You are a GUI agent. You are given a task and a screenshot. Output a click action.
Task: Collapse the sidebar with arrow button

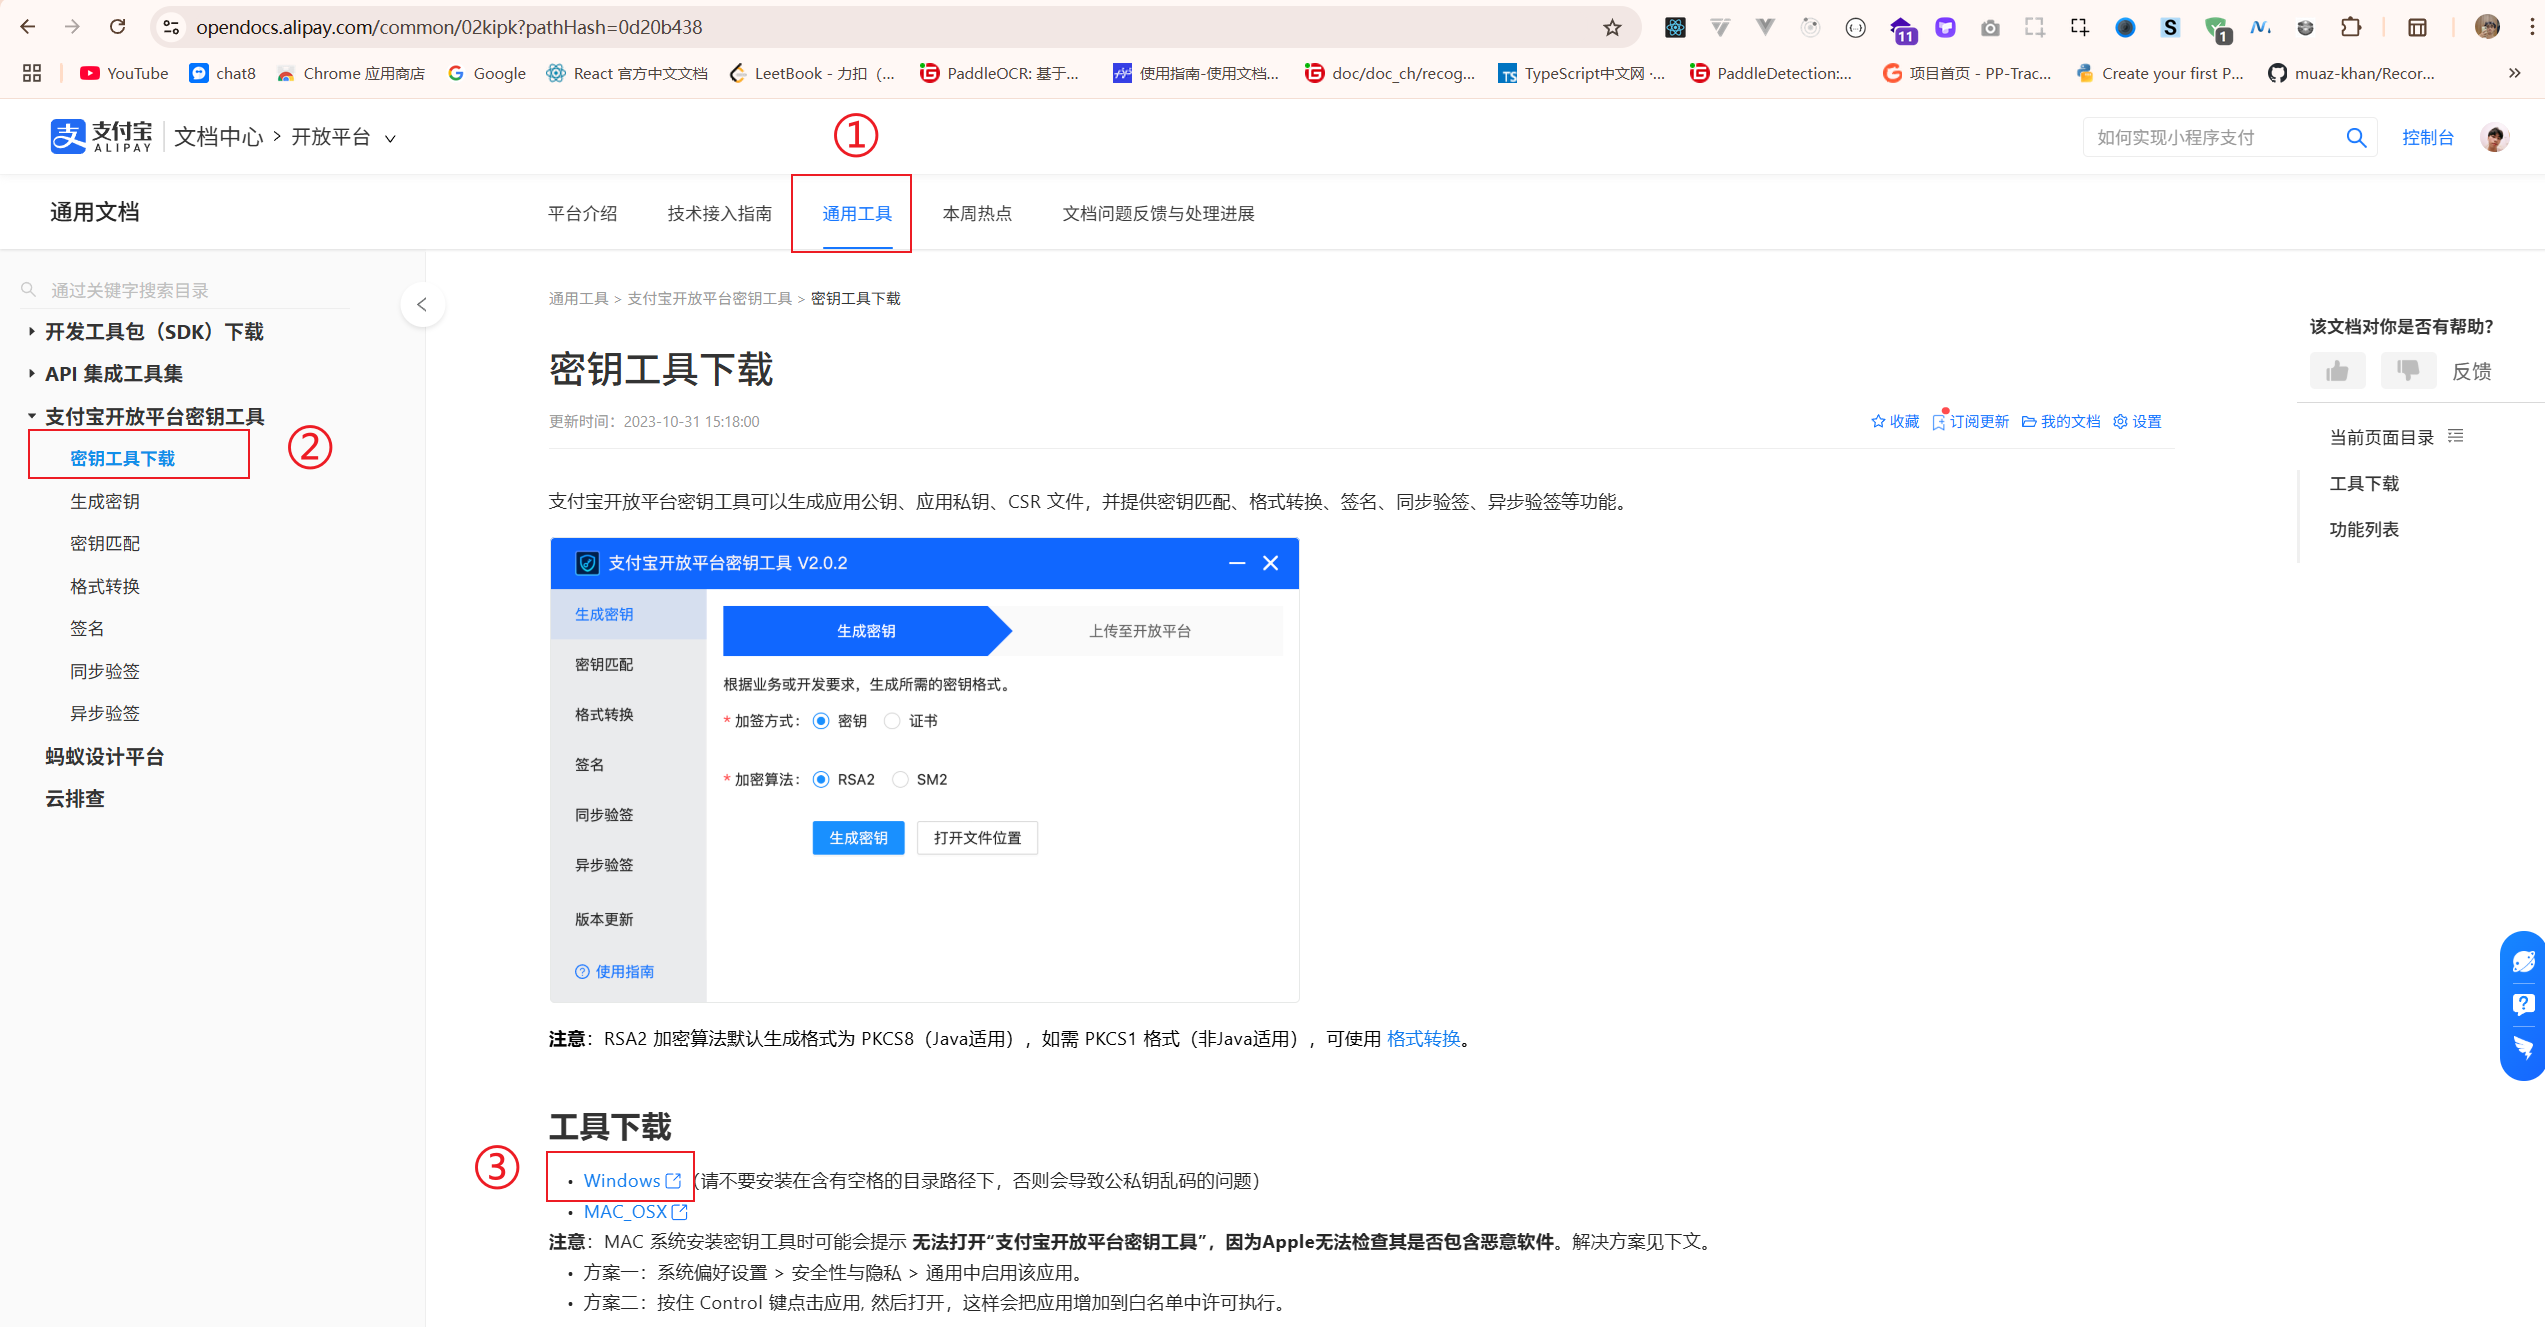tap(422, 304)
